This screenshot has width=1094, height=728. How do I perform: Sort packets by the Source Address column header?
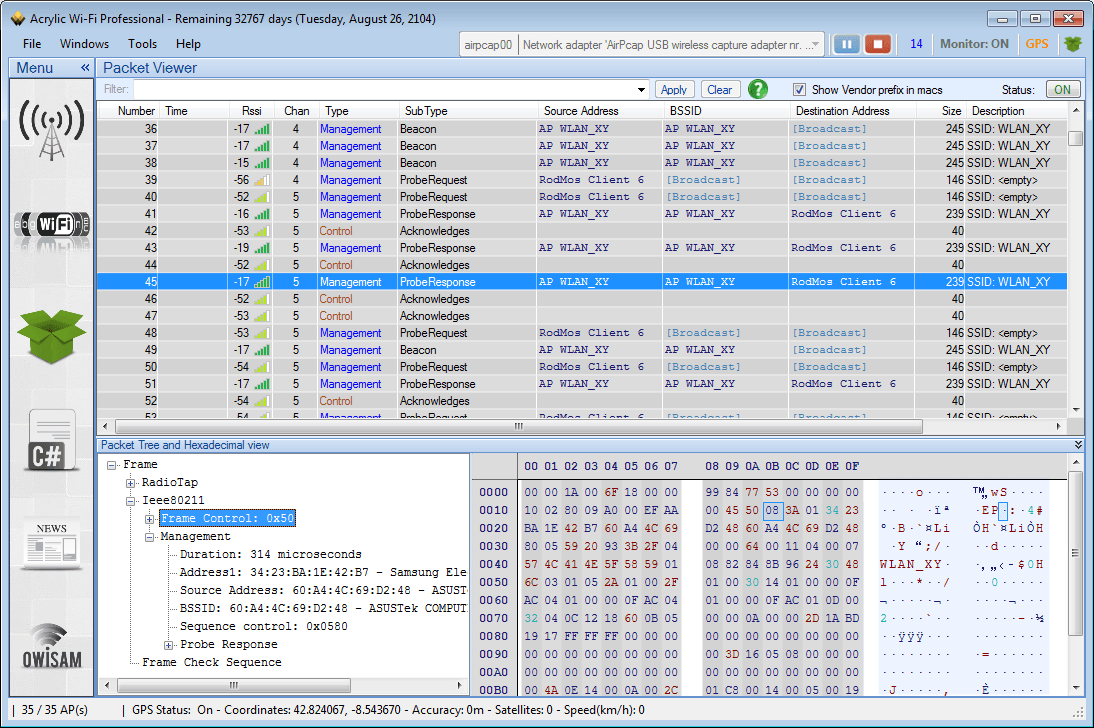tap(600, 111)
